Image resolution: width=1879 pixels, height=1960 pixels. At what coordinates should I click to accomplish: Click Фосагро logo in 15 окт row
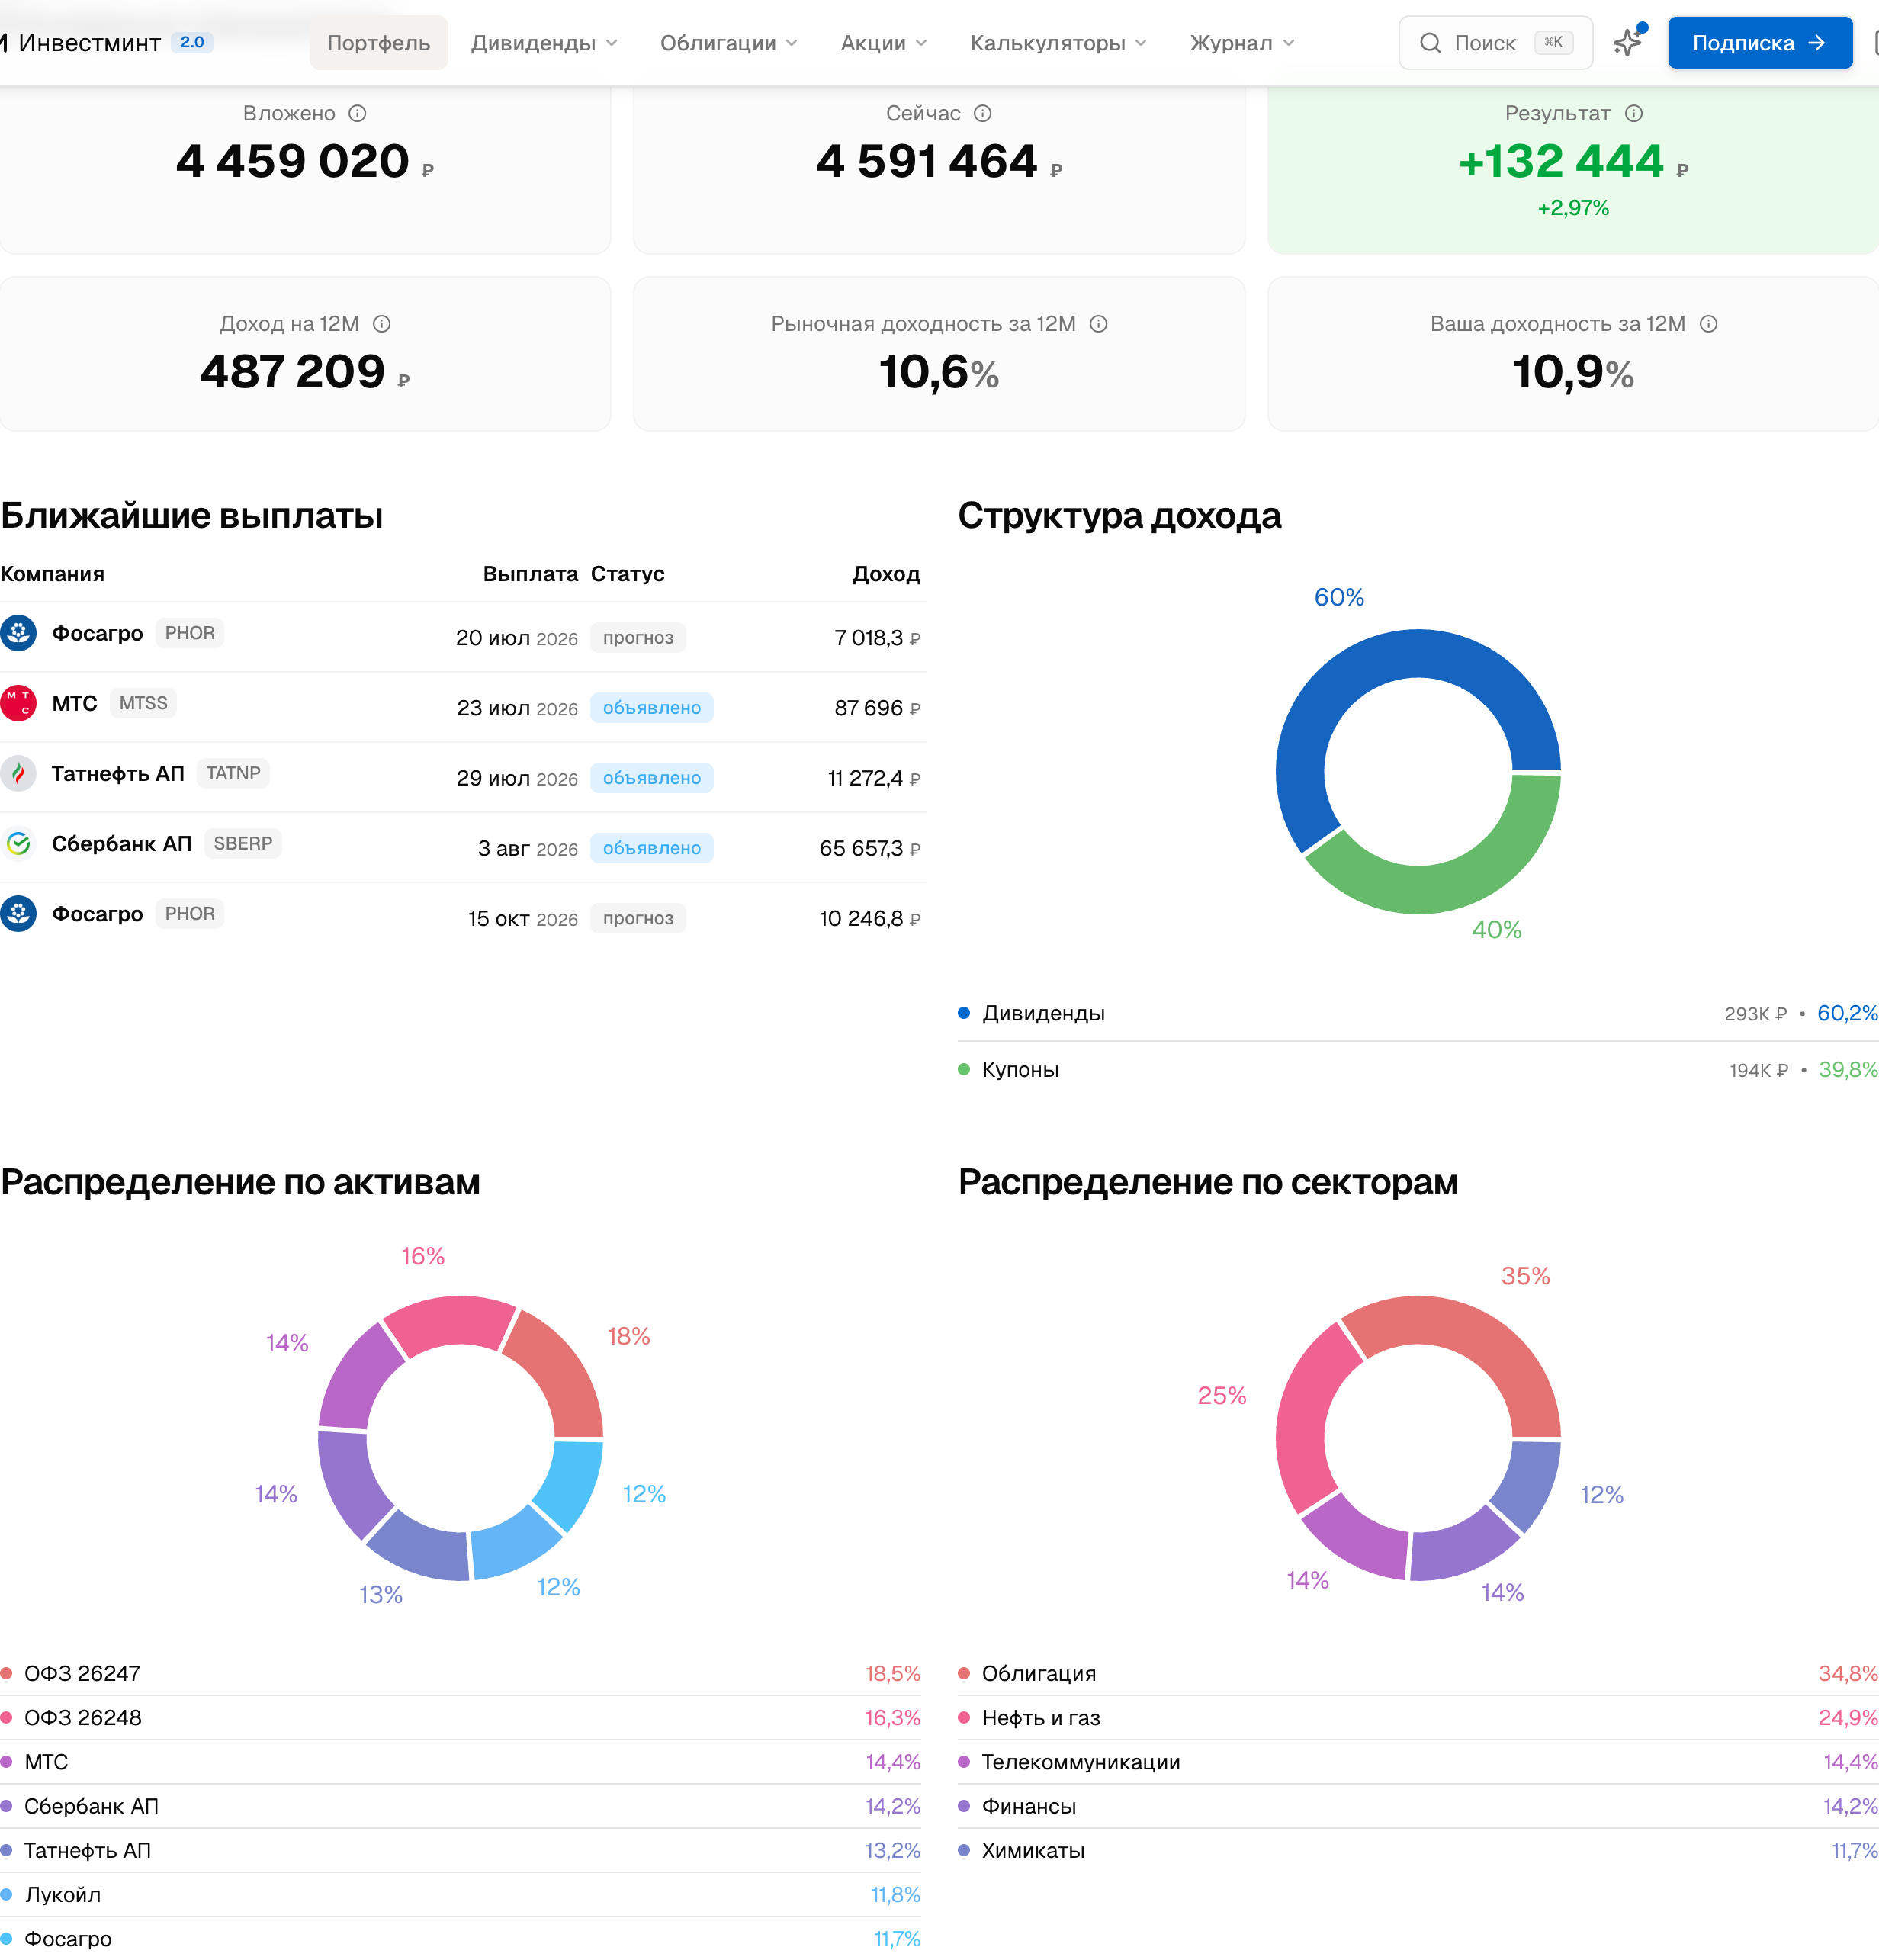tap(18, 914)
